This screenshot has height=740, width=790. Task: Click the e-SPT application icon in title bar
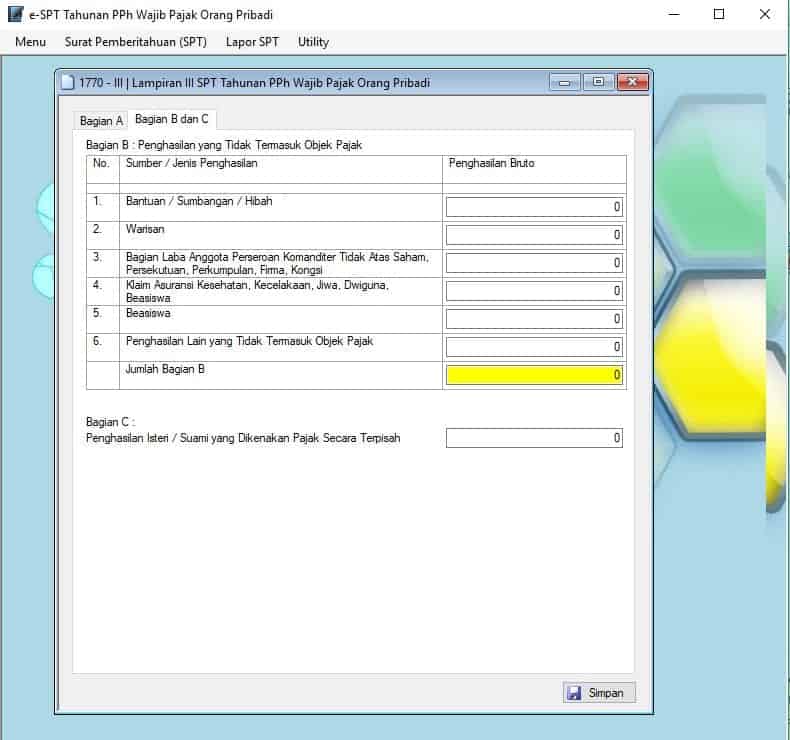click(x=15, y=15)
